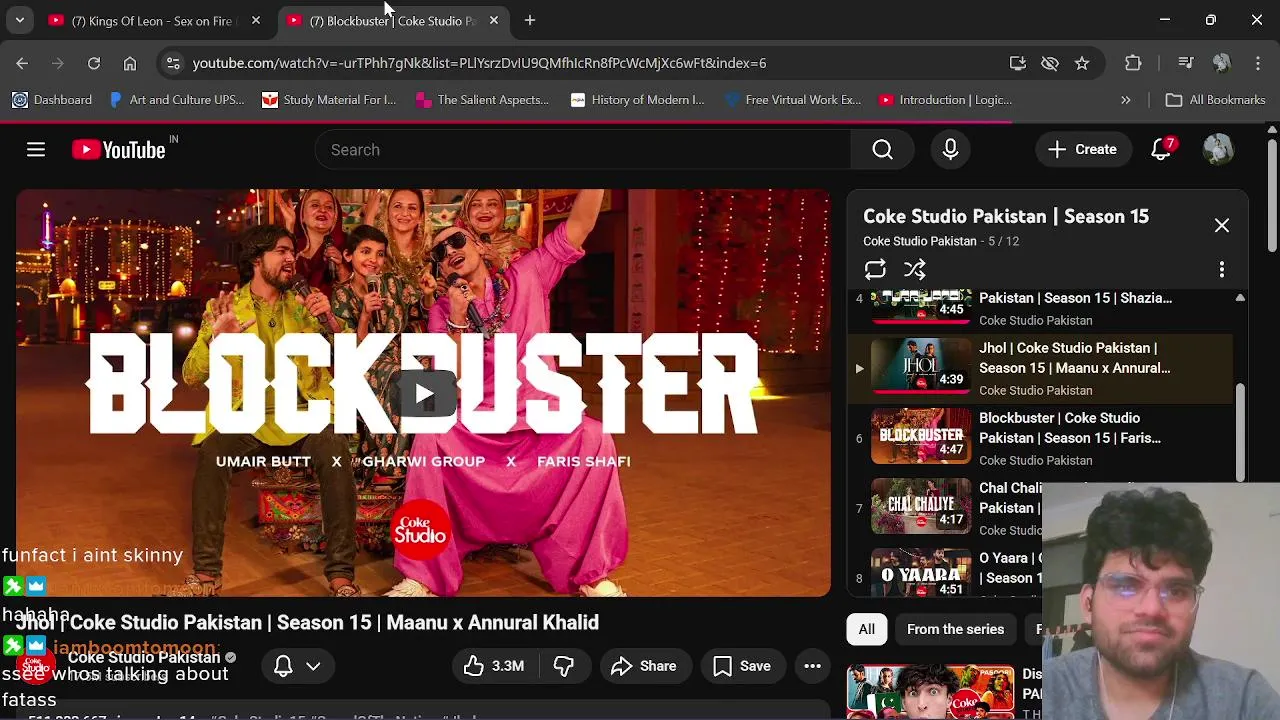Image resolution: width=1280 pixels, height=720 pixels.
Task: Open the Jhol video title text
Action: click(307, 623)
